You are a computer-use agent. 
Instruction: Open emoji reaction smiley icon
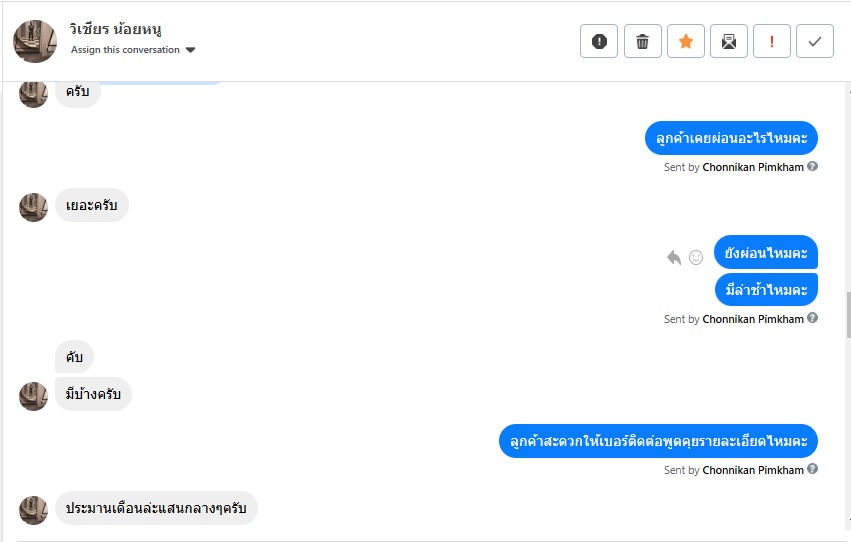pyautogui.click(x=696, y=257)
